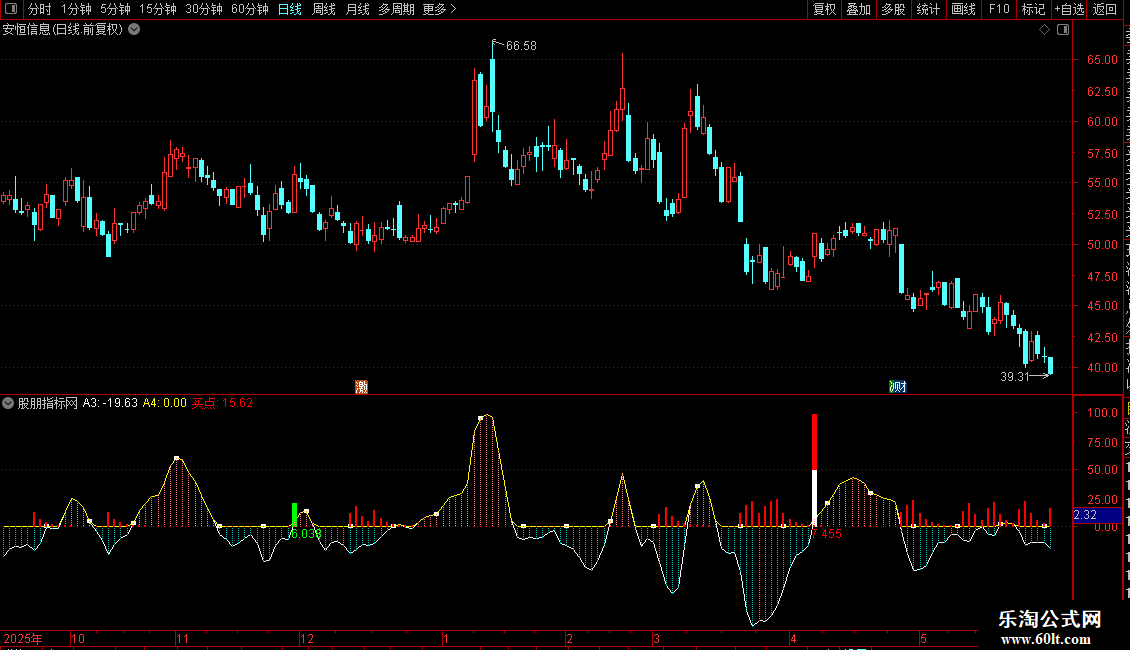The height and width of the screenshot is (650, 1130).
Task: Open the 复权 adjustment option
Action: [x=824, y=9]
